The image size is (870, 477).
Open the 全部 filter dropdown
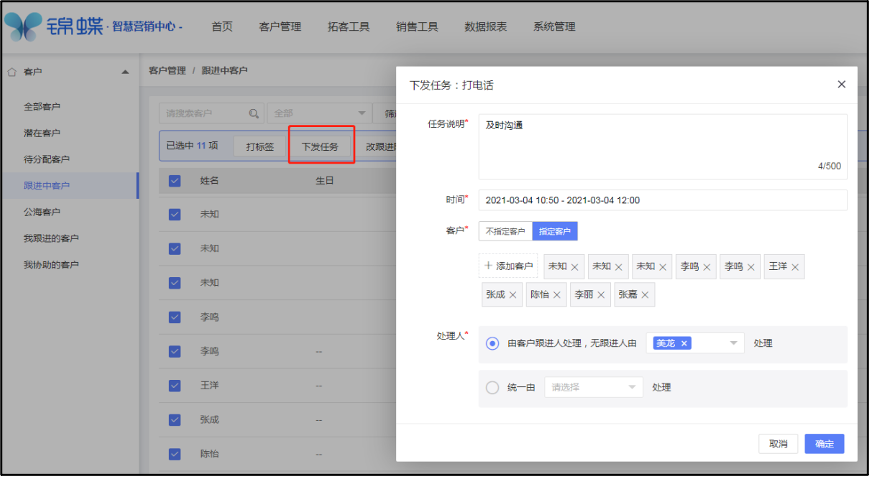pos(319,113)
